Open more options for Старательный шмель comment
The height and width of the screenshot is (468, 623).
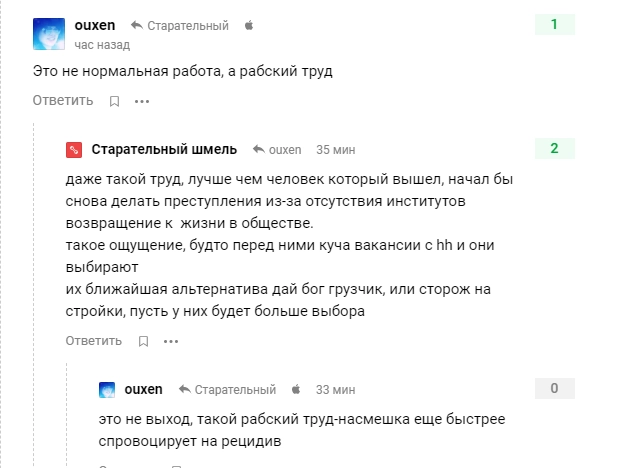171,341
